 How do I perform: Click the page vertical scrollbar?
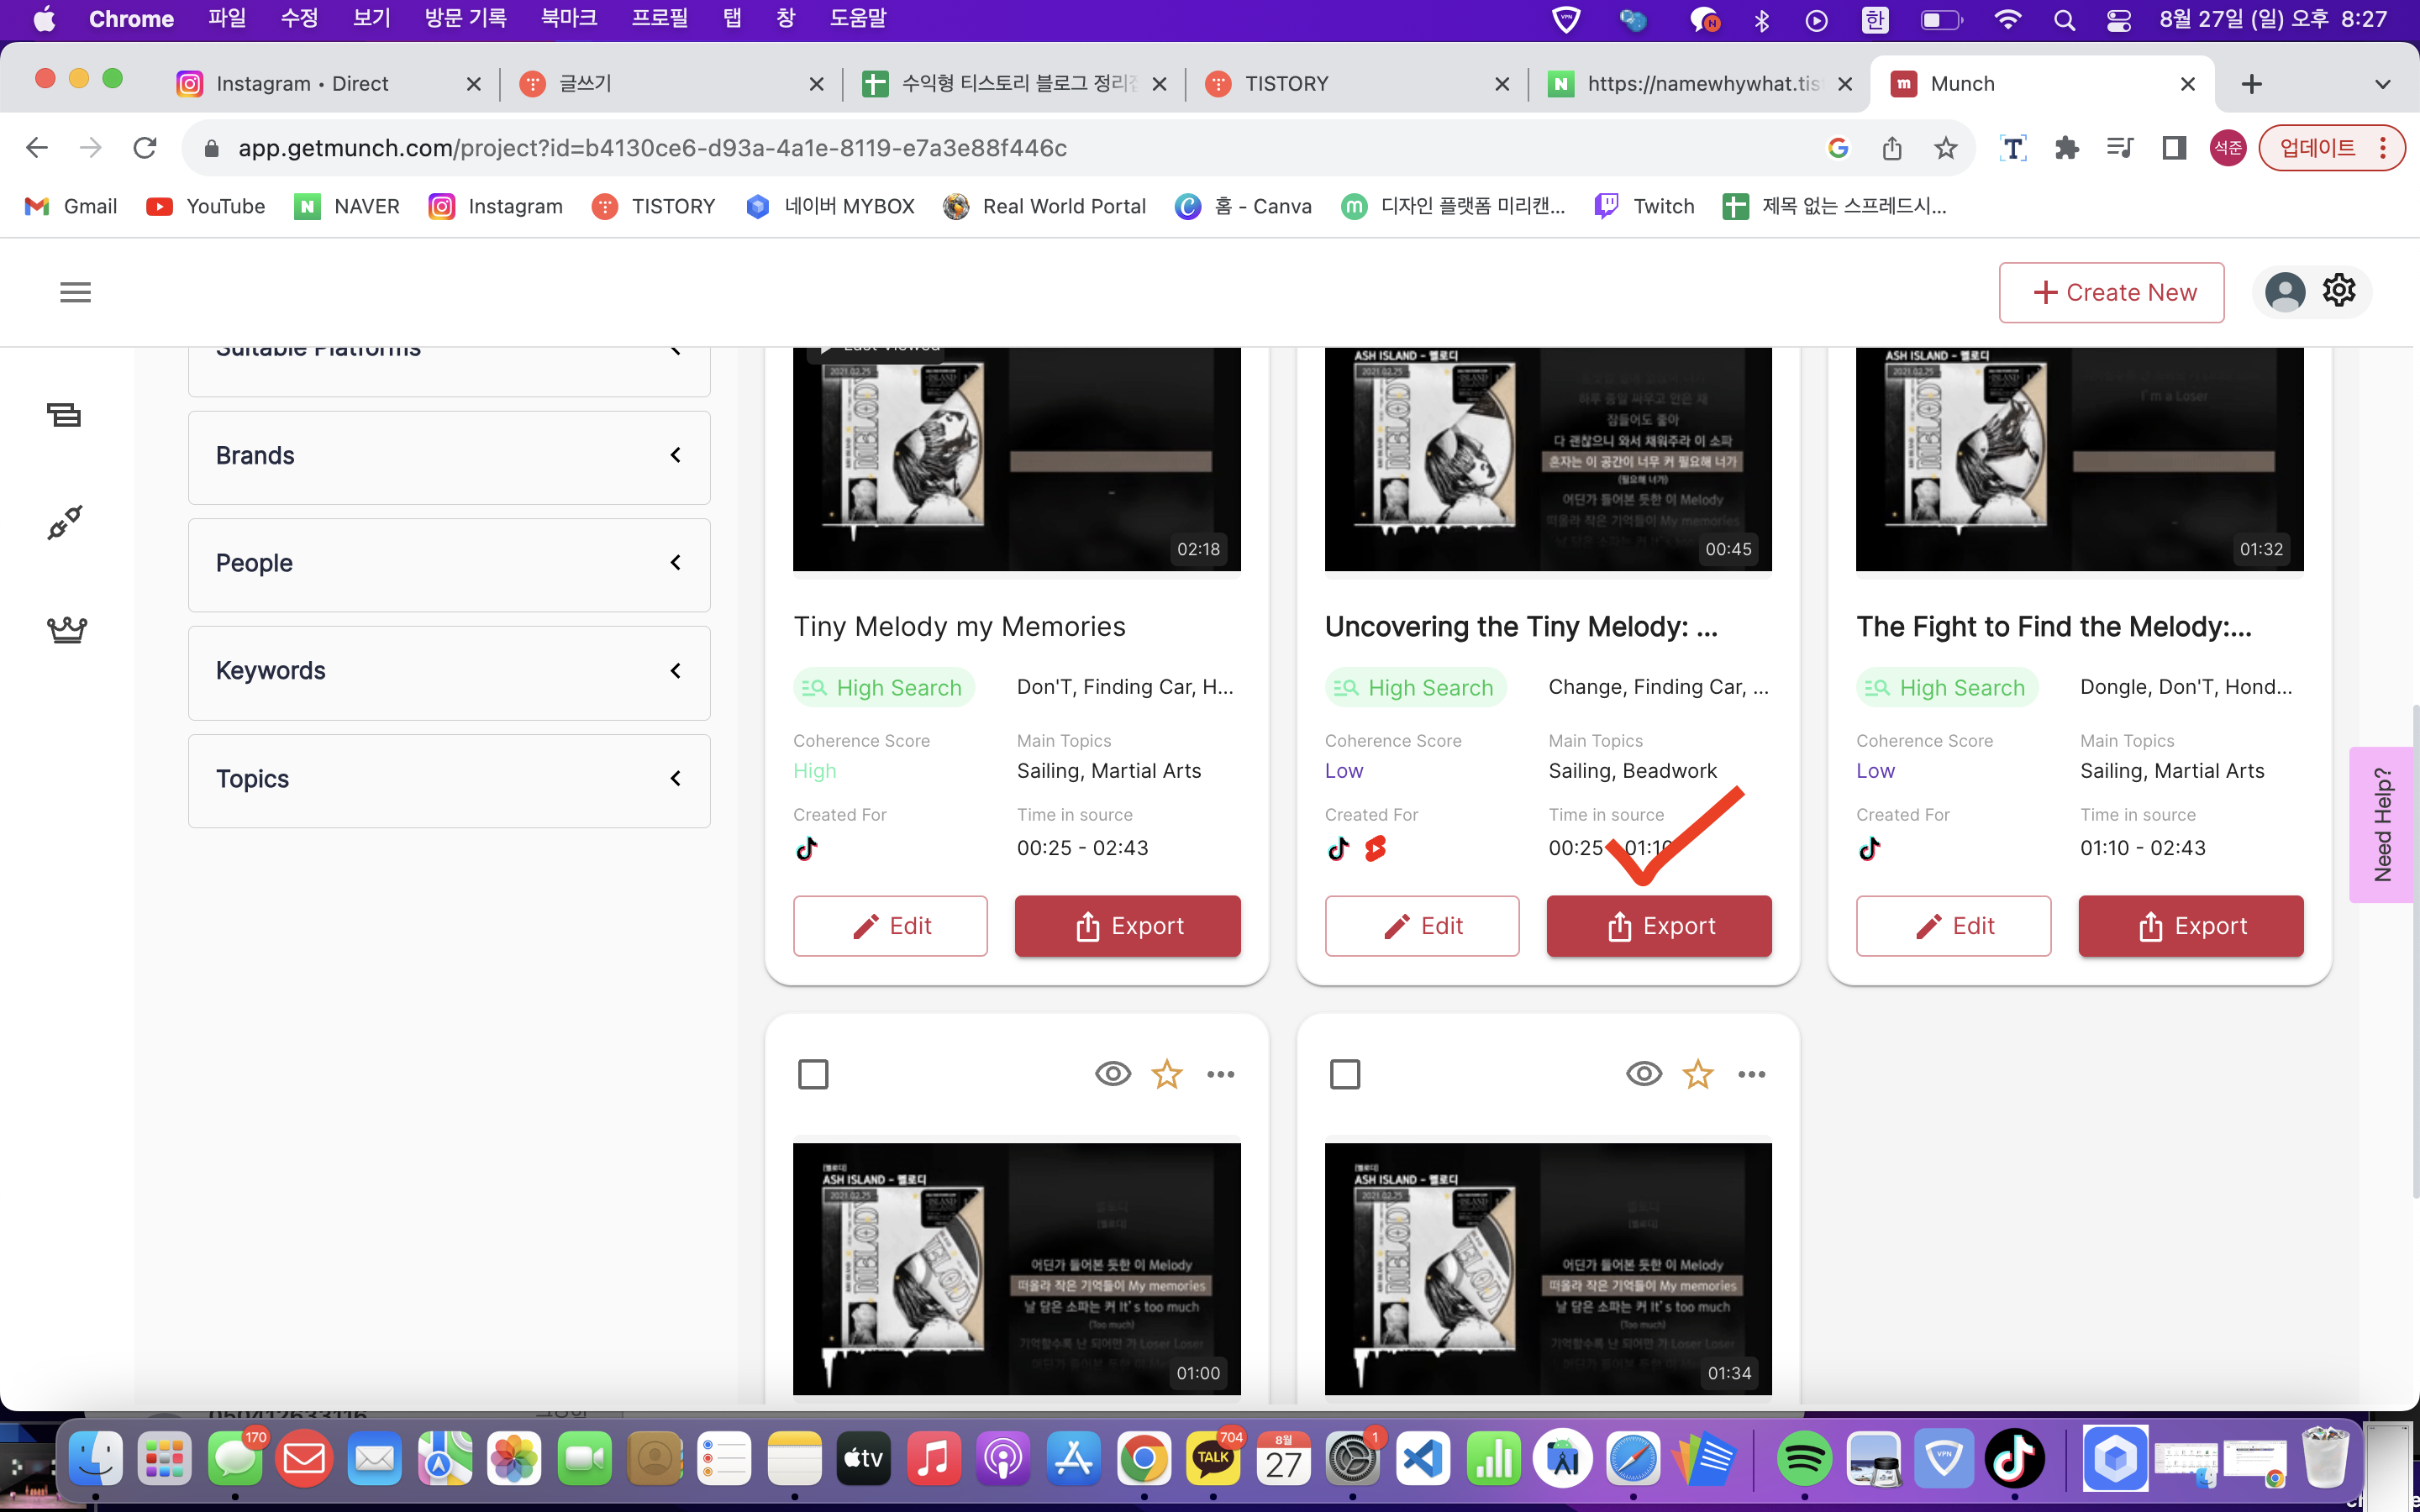pos(2414,950)
